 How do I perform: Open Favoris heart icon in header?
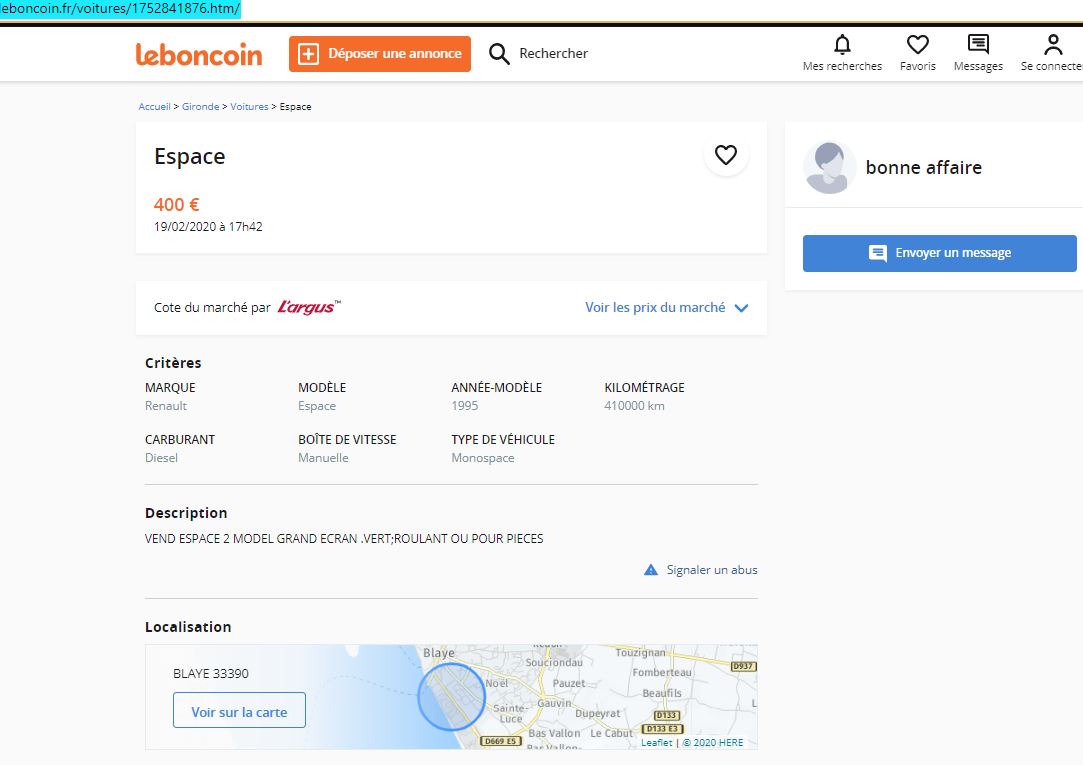917,45
